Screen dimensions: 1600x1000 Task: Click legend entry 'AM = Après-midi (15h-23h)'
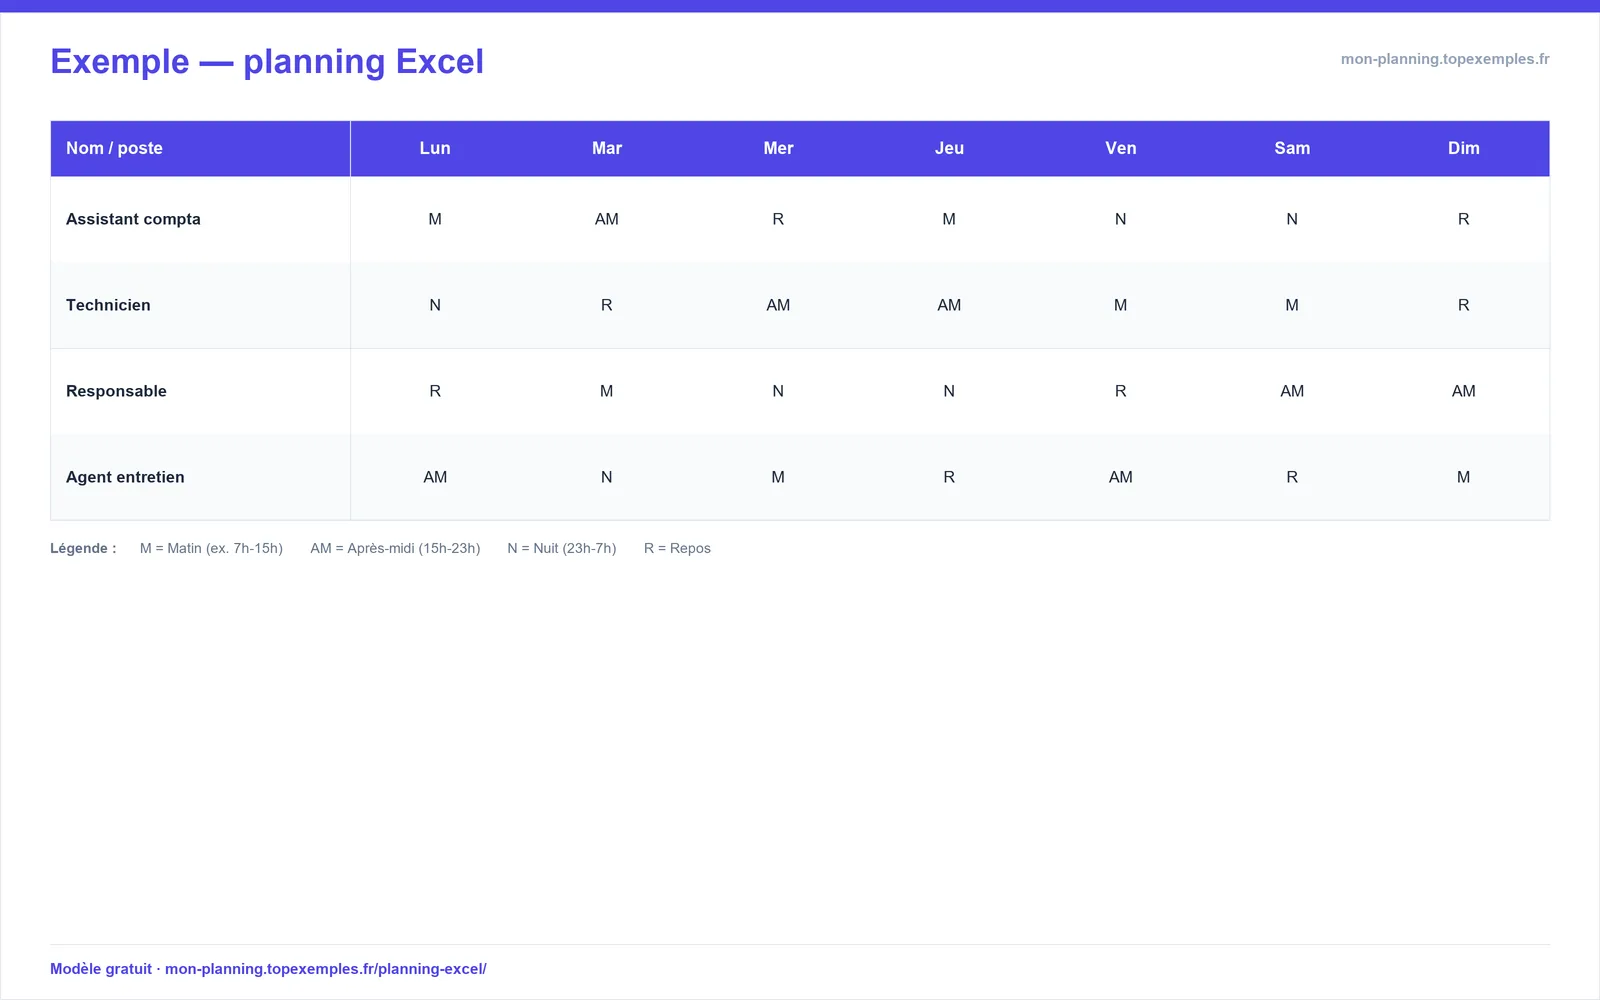[x=395, y=548]
